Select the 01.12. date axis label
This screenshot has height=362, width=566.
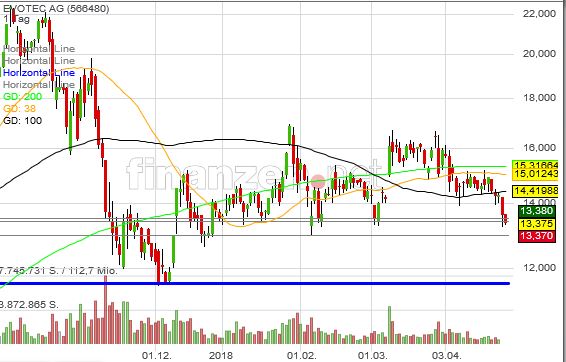[157, 356]
